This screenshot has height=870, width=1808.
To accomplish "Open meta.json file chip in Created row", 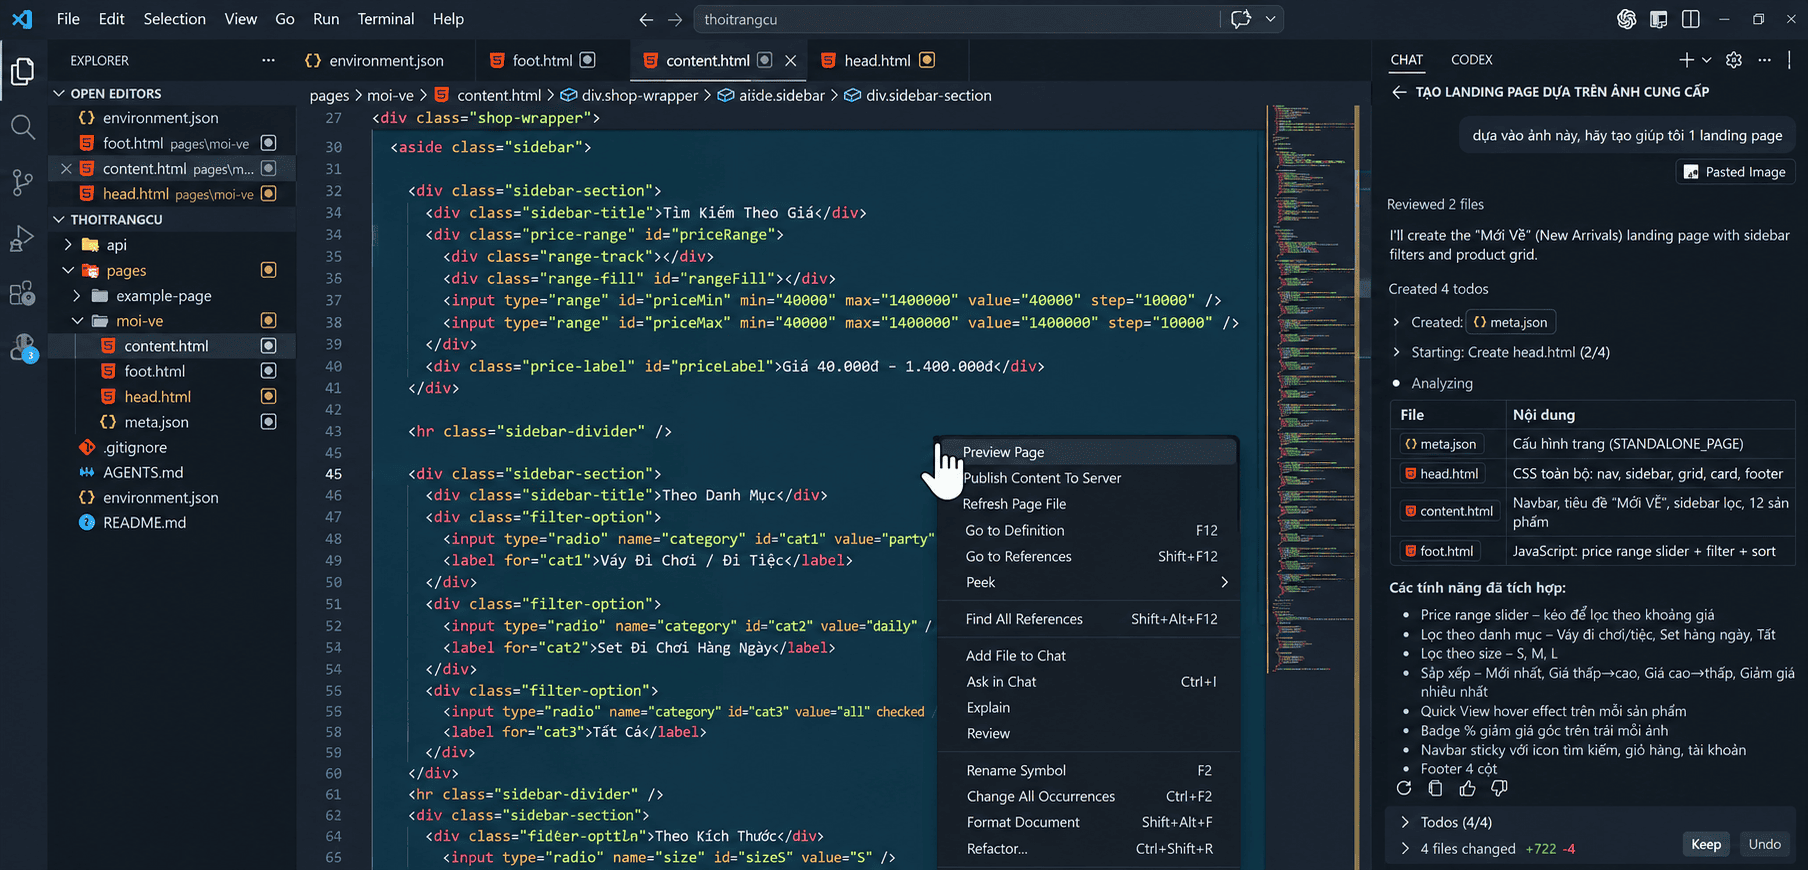I will pos(1510,322).
